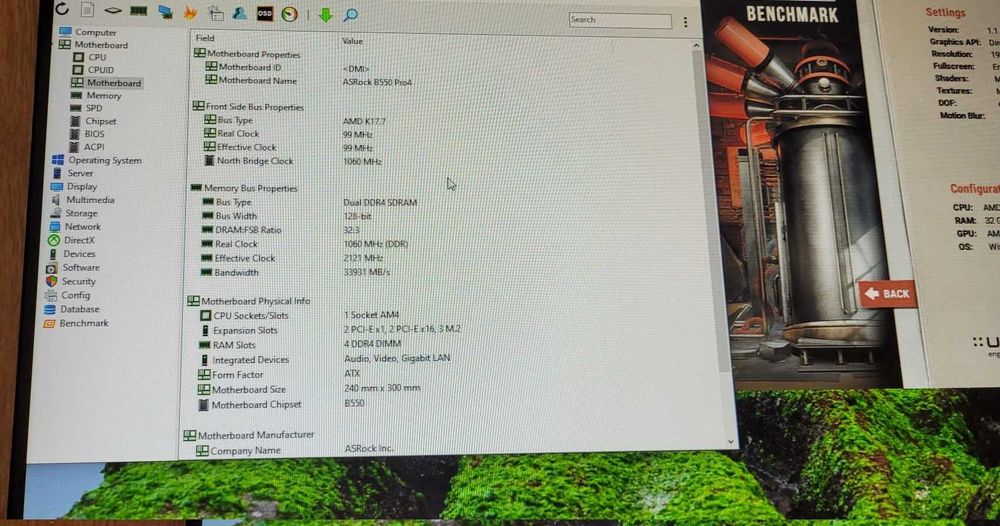This screenshot has width=1000, height=526.
Task: Click the Refresh arrow in the toolbar
Action: point(62,8)
